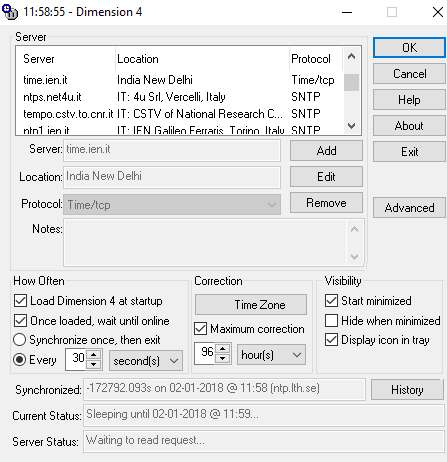Increase maximum correction value with up arrow
The image size is (447, 462).
223,349
